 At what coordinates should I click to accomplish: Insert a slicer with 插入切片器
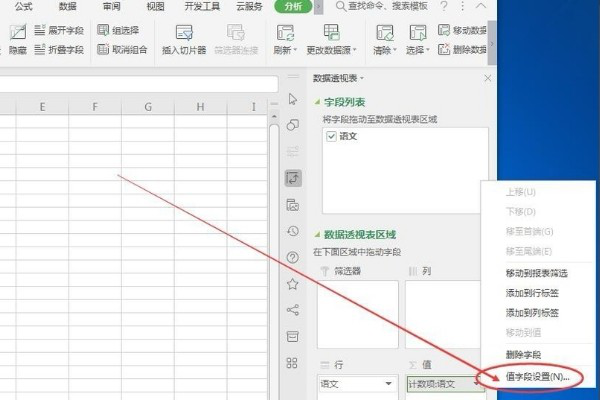click(x=184, y=40)
